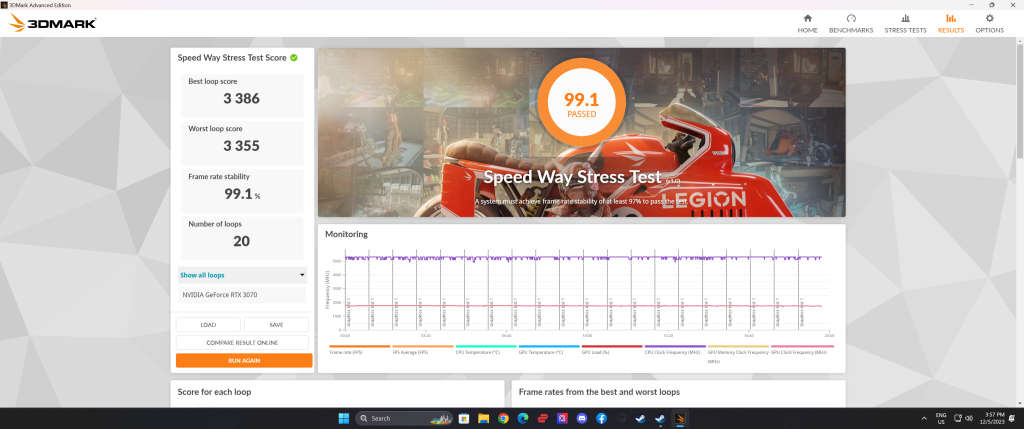Click the Monitoring panel heading

click(346, 234)
